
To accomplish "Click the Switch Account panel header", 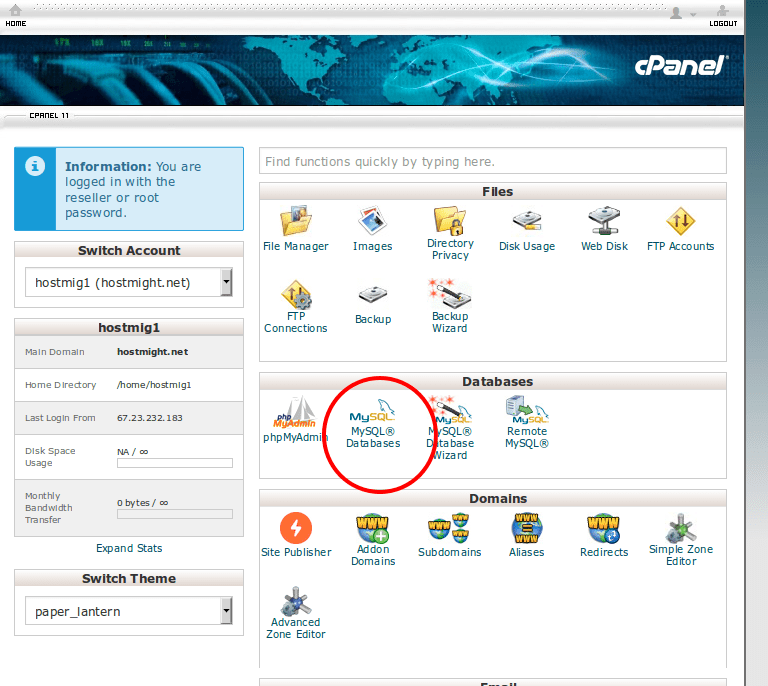I will [129, 250].
